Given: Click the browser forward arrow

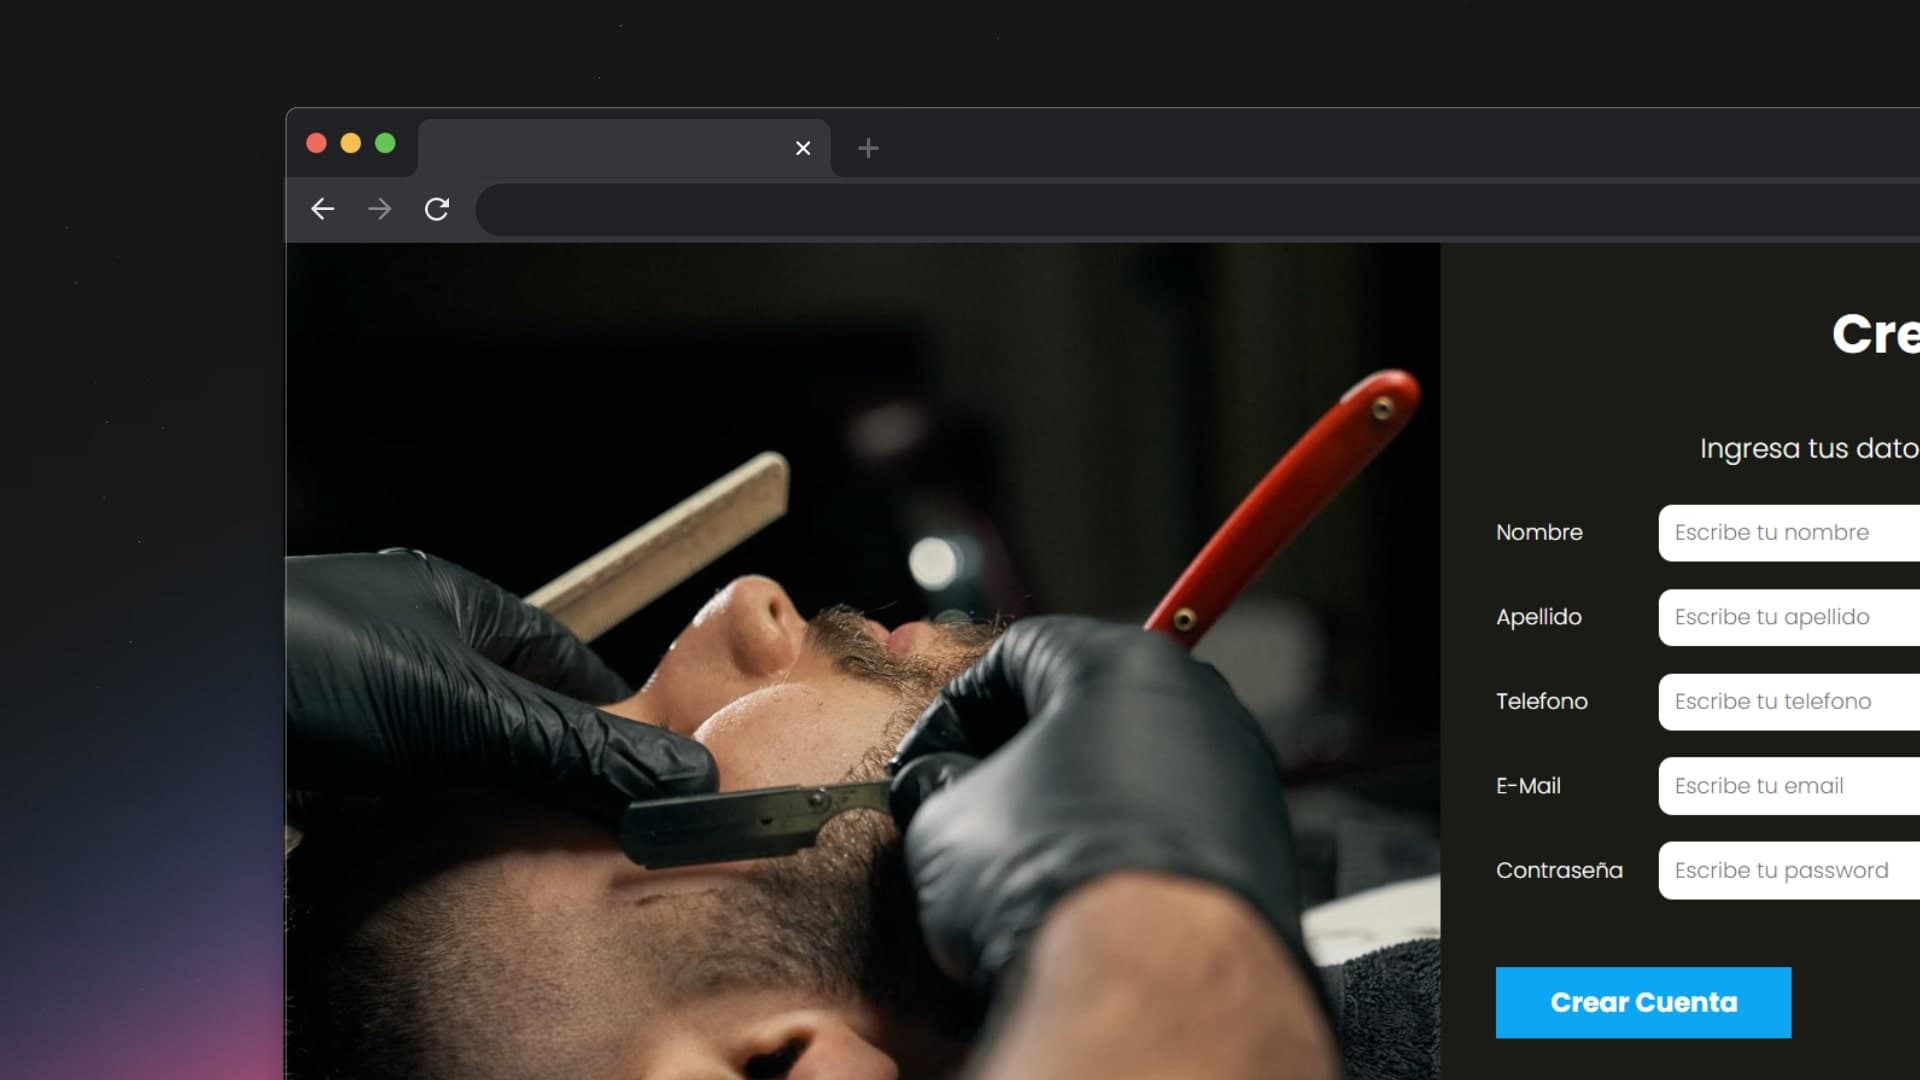Looking at the screenshot, I should (x=379, y=209).
